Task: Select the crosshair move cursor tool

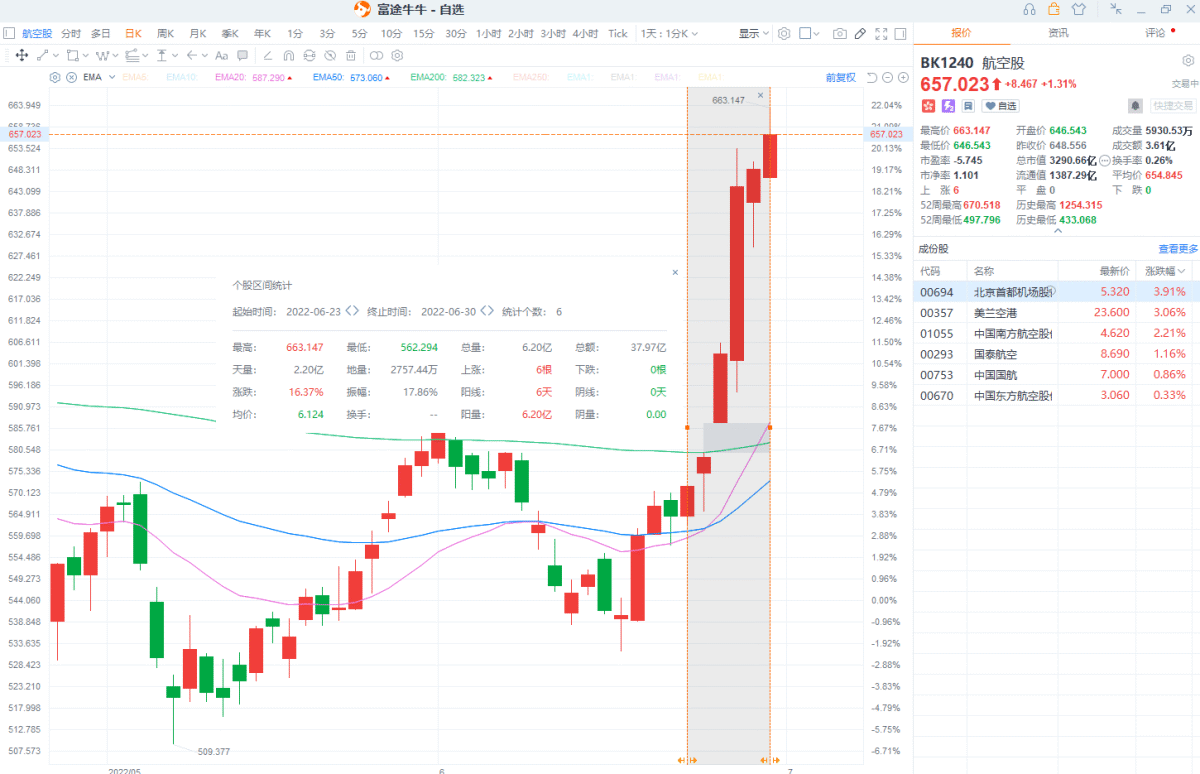Action: point(22,55)
